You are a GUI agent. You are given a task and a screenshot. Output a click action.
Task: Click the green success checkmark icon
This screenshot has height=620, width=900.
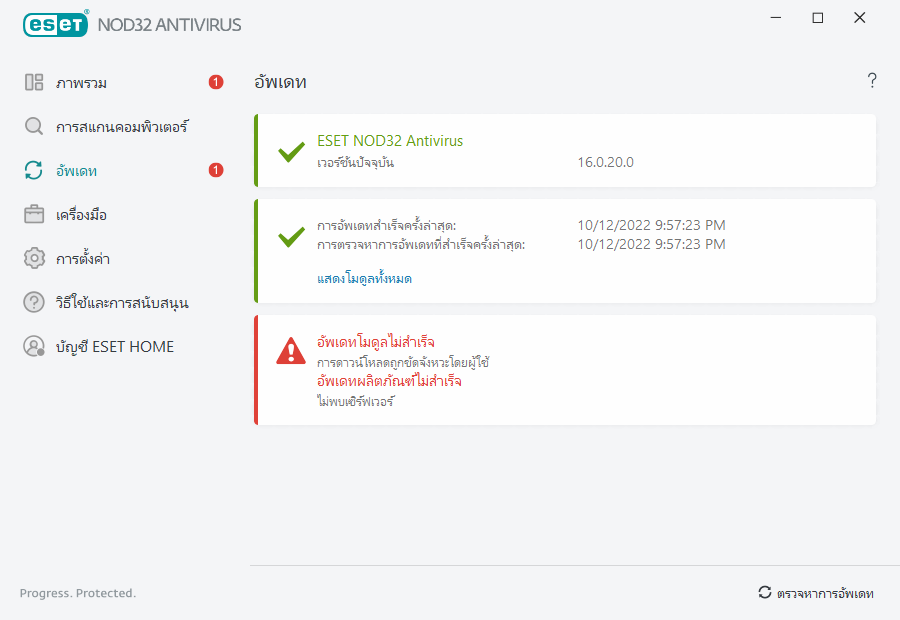pos(289,154)
